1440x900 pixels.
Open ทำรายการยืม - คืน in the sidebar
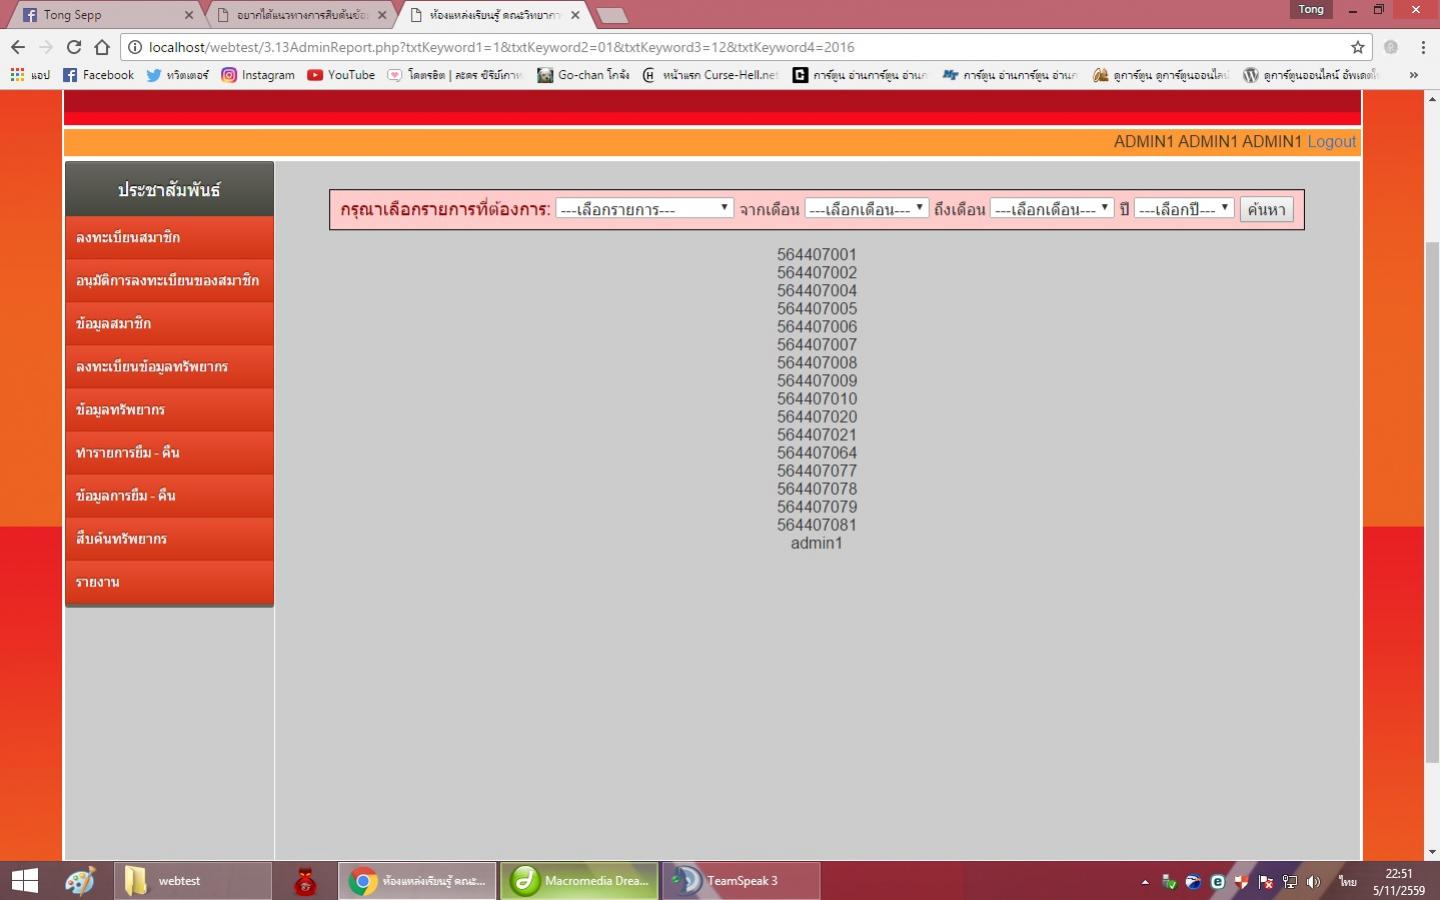point(169,453)
